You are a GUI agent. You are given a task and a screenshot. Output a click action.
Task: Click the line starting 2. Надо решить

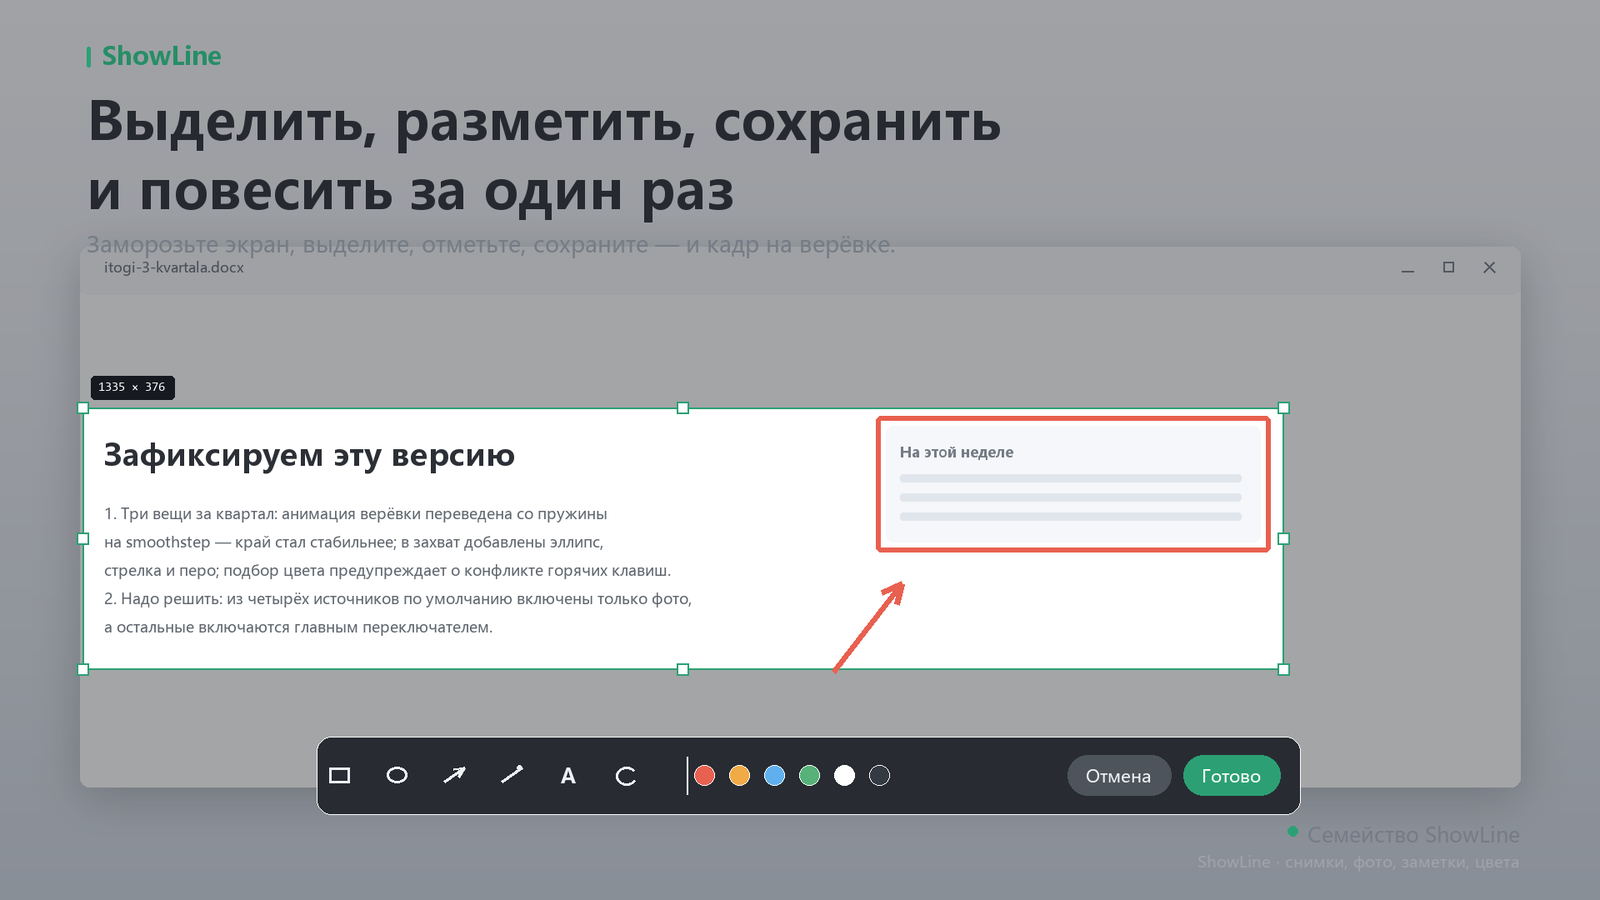tap(398, 599)
